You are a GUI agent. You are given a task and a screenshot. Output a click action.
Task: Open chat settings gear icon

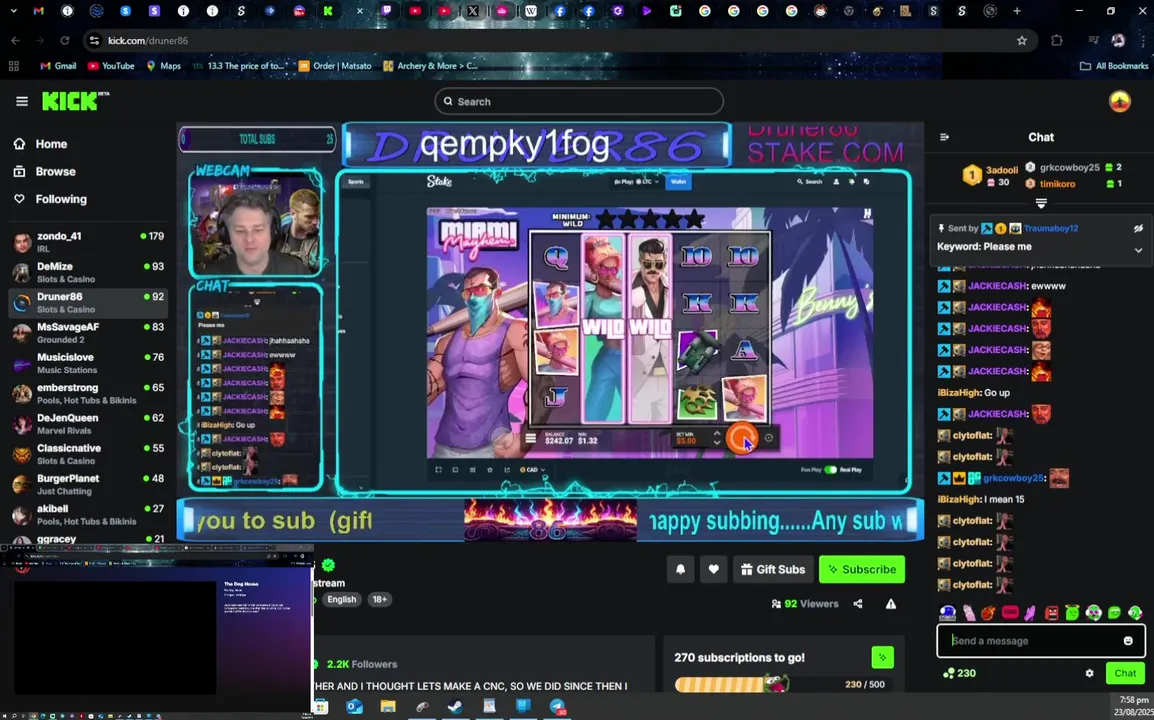1089,673
